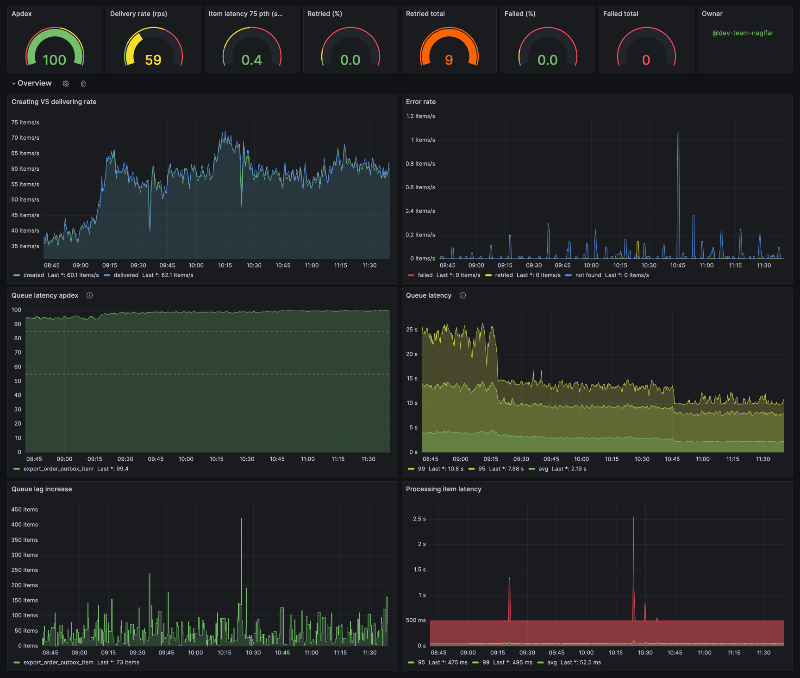The width and height of the screenshot is (800, 678).
Task: Toggle Processing item latency 95 legend entry
Action: 421,662
